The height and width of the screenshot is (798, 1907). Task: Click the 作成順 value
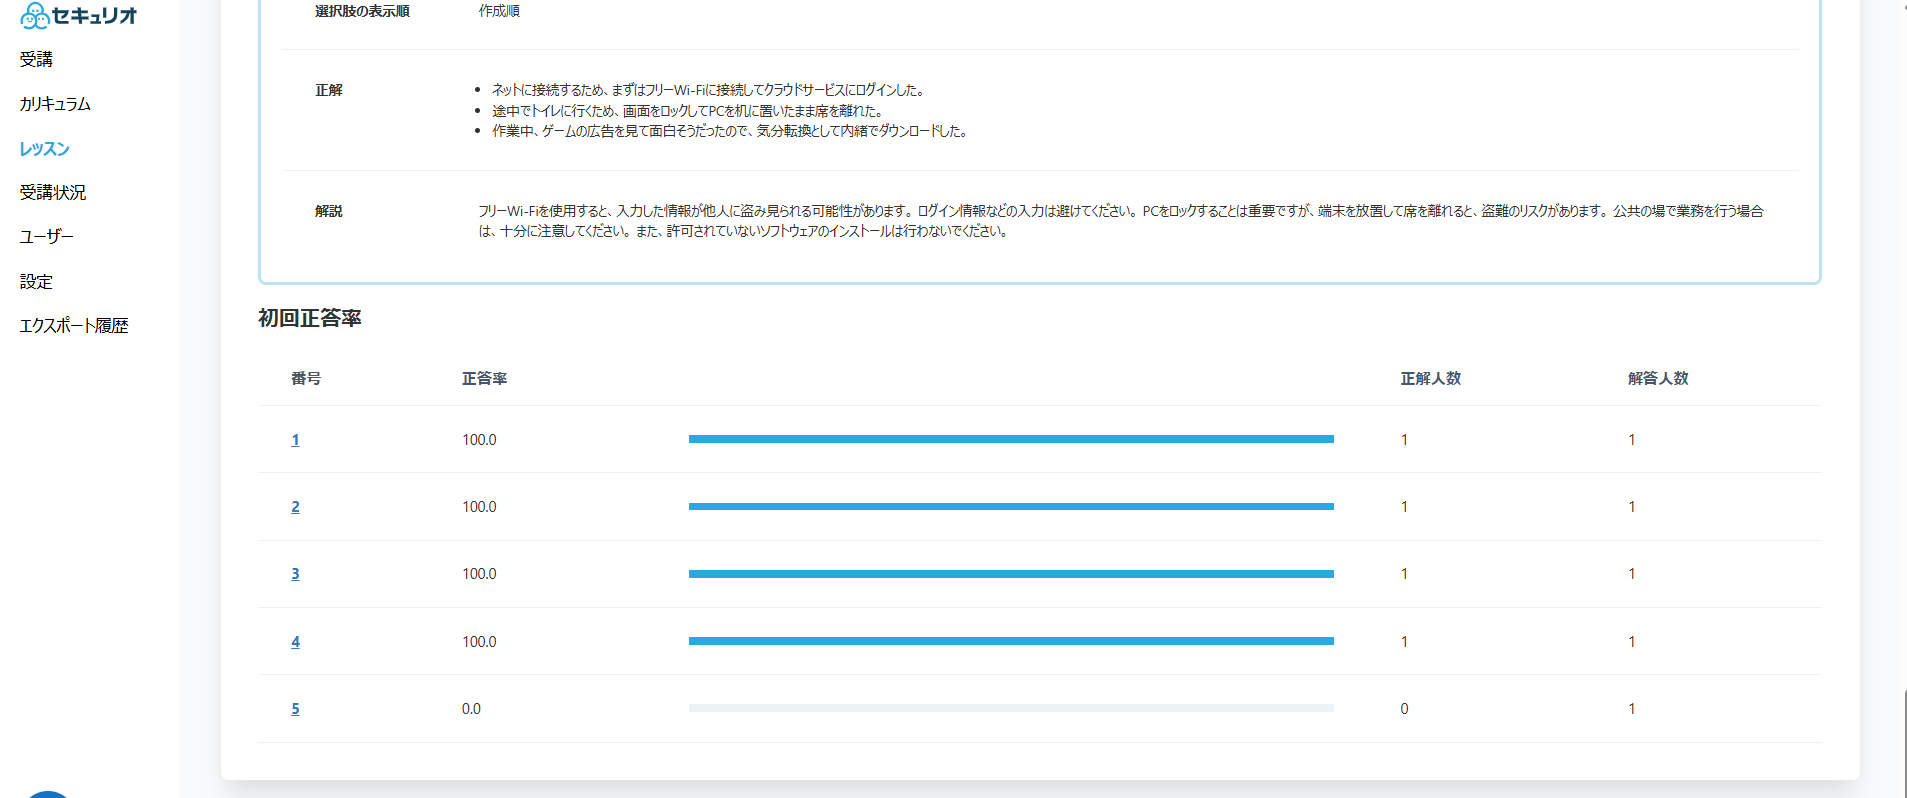(499, 11)
